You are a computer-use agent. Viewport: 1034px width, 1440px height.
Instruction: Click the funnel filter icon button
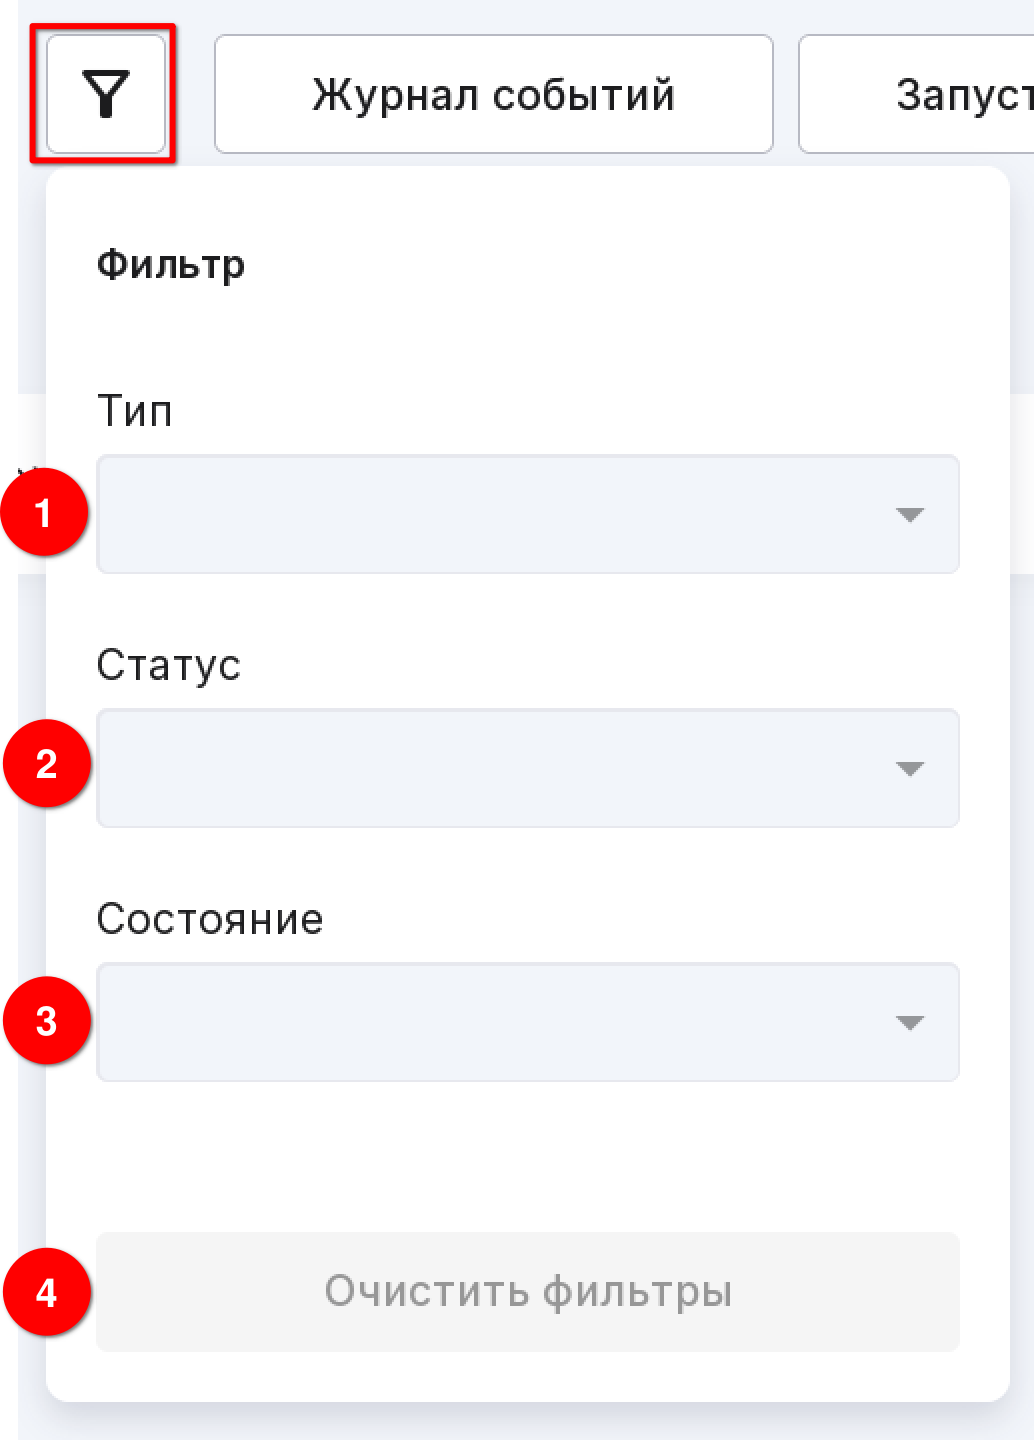point(106,94)
